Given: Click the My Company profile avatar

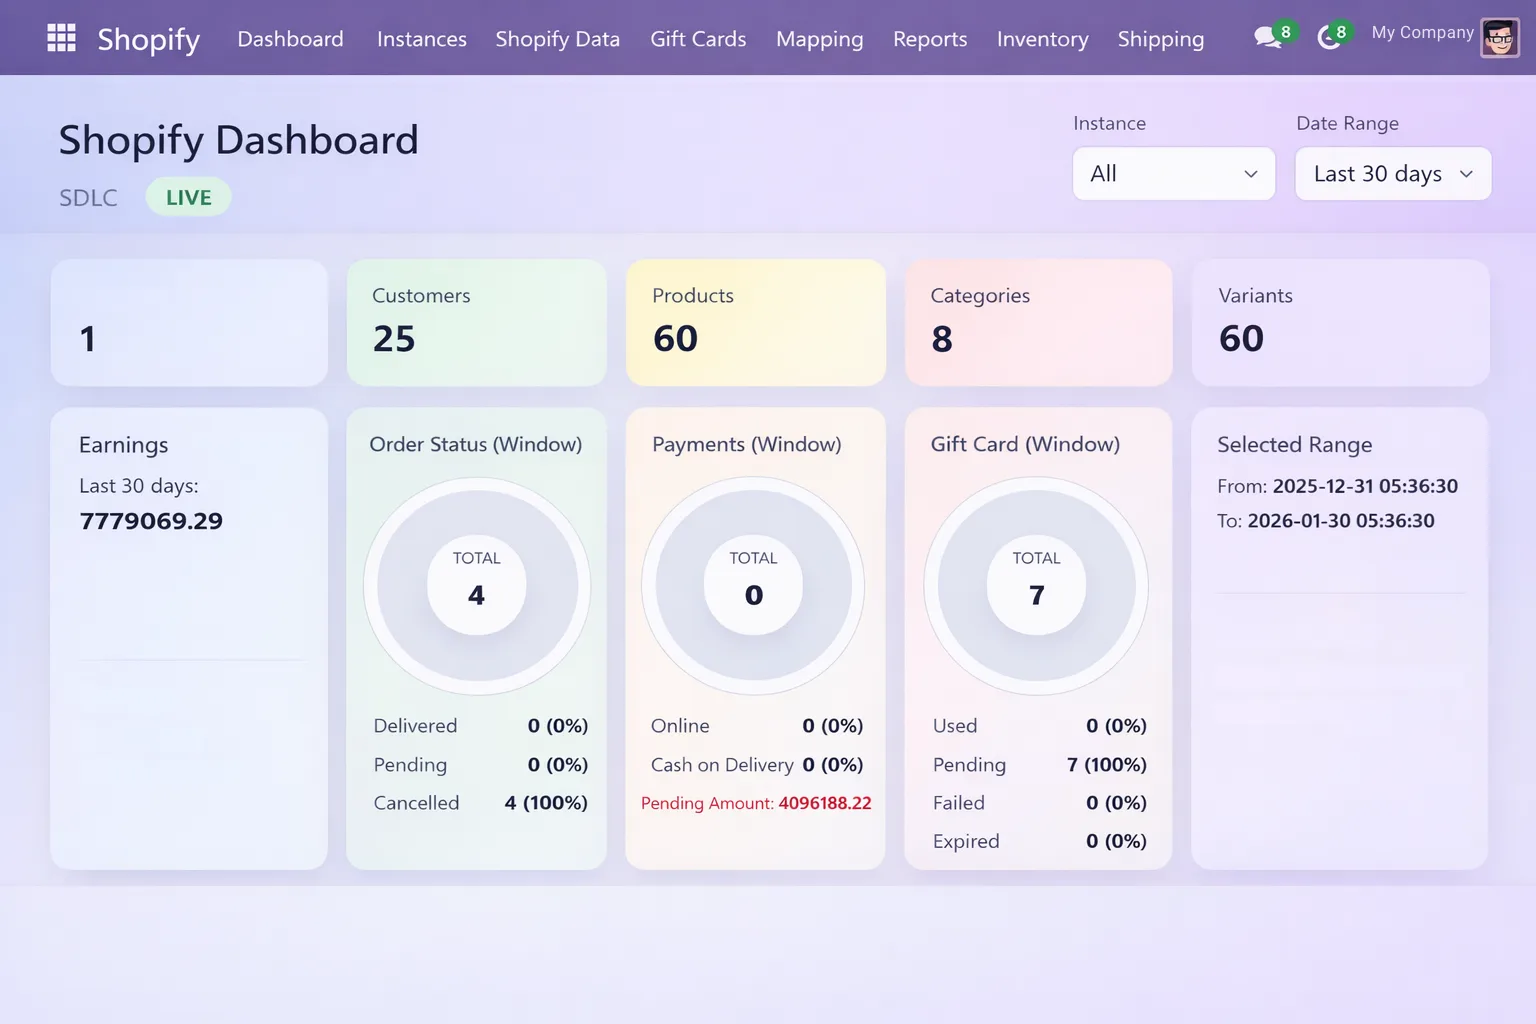Looking at the screenshot, I should pos(1499,36).
